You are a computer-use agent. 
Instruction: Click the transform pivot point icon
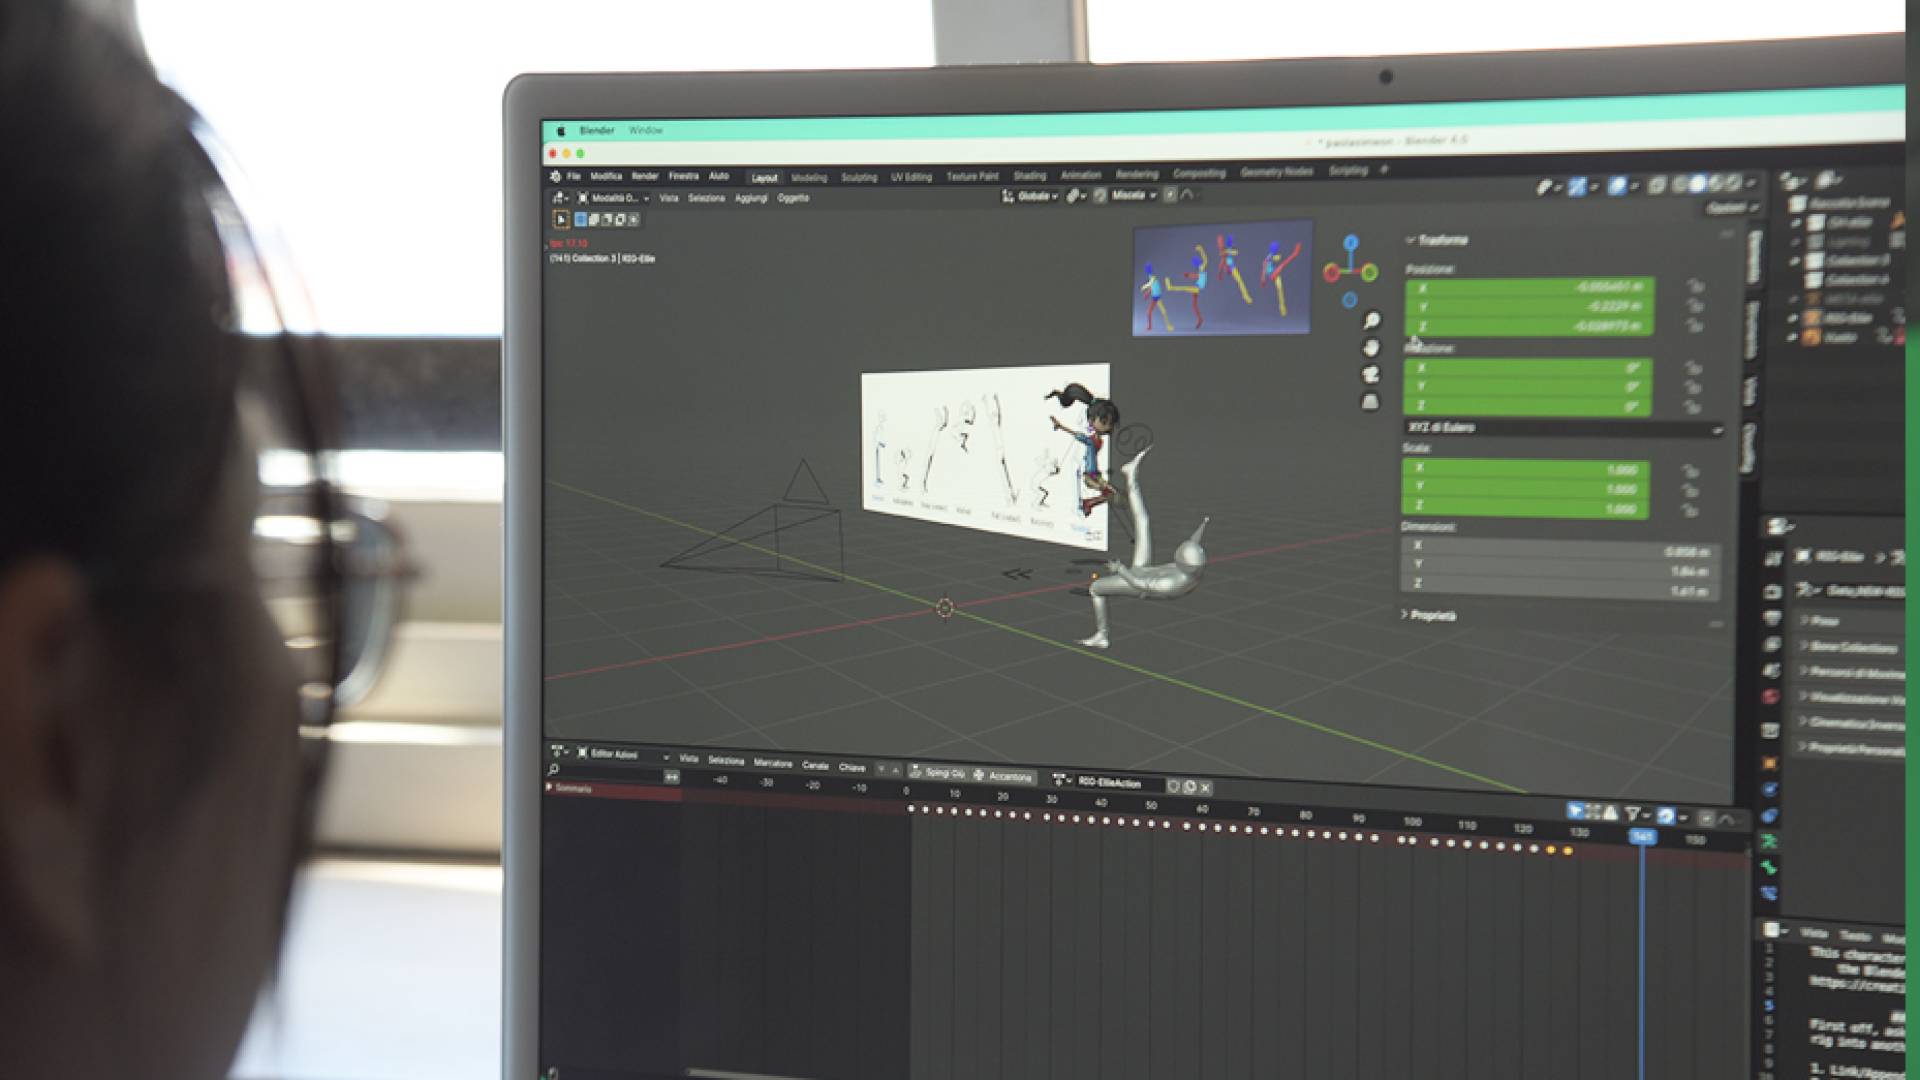[1075, 197]
